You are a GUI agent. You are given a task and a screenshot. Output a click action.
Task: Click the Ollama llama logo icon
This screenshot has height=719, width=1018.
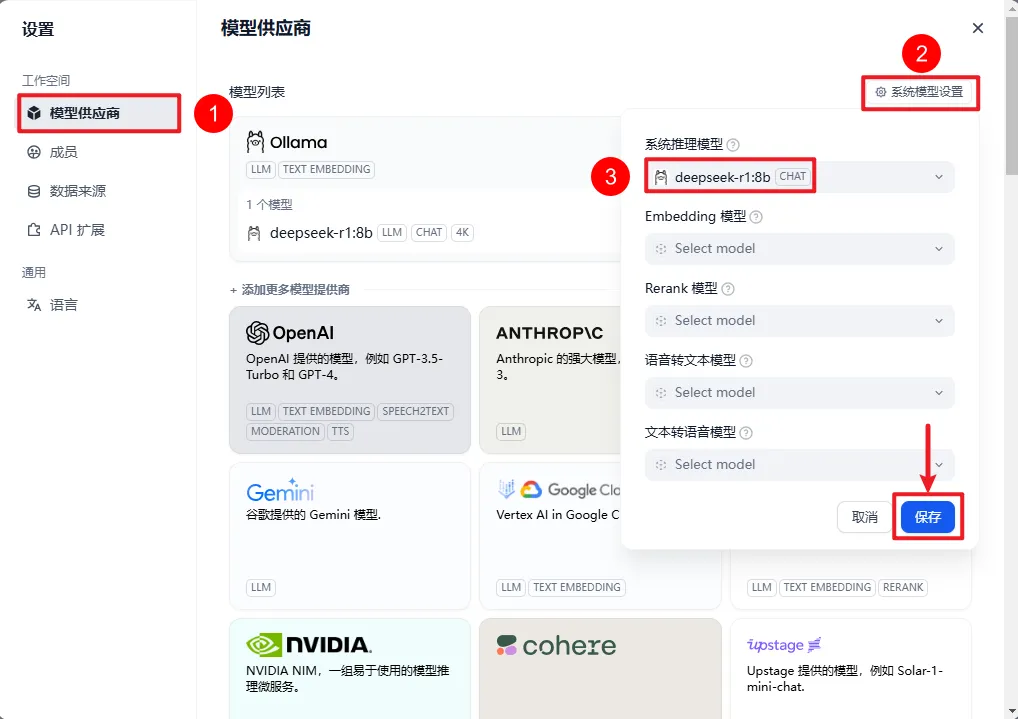[x=256, y=142]
